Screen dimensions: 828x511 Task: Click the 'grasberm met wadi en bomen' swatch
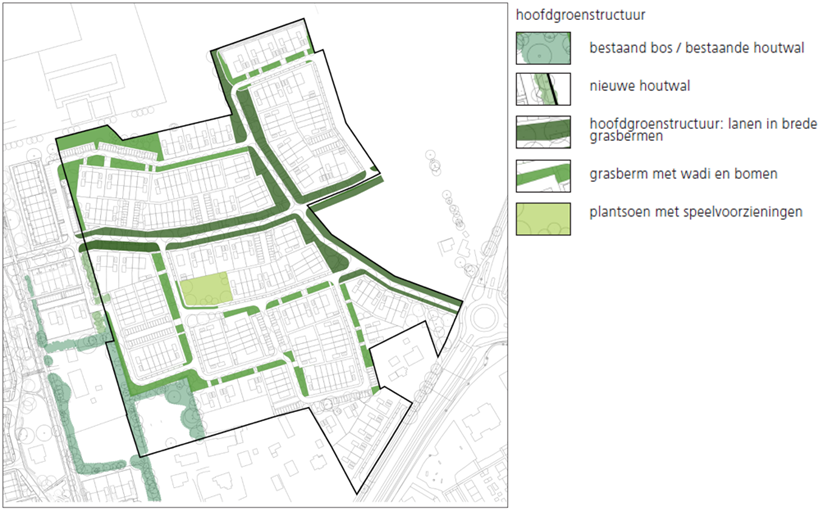click(543, 176)
